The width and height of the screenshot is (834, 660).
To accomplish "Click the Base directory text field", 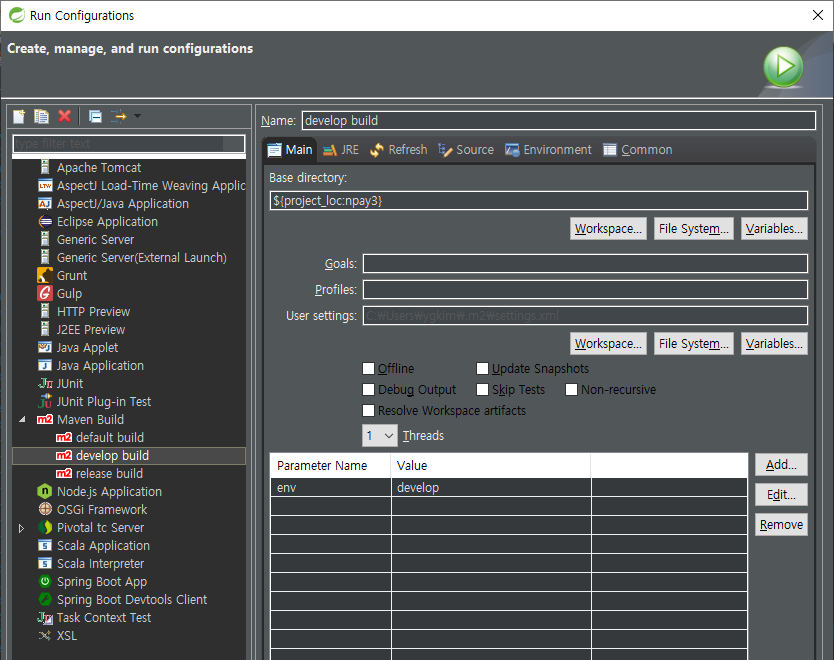I will (538, 200).
